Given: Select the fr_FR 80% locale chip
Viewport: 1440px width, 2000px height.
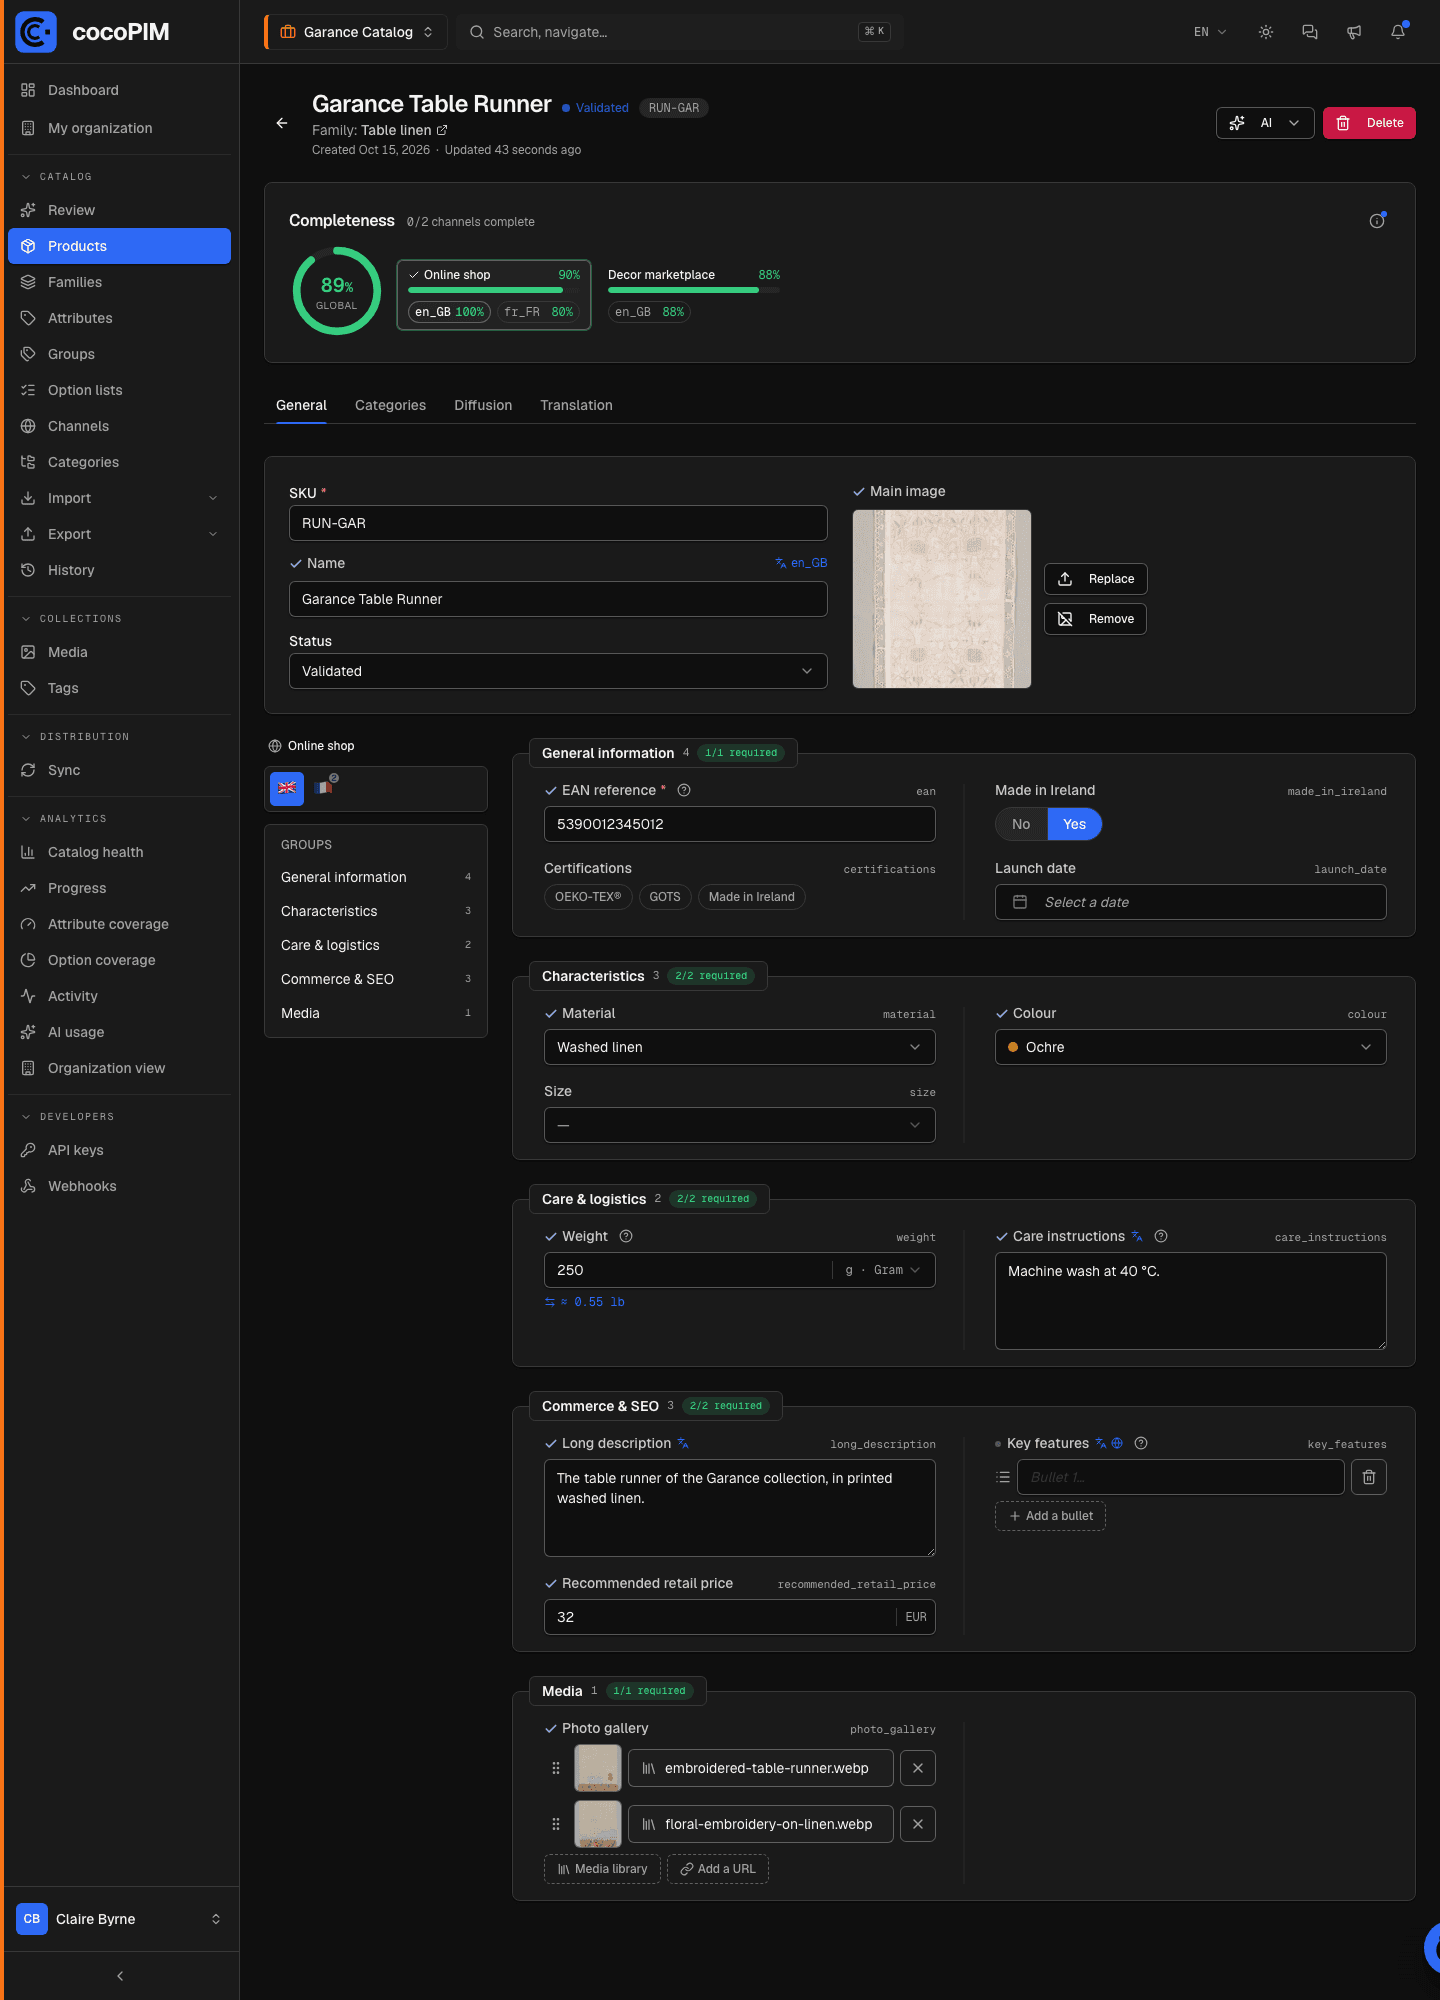Looking at the screenshot, I should tap(539, 312).
